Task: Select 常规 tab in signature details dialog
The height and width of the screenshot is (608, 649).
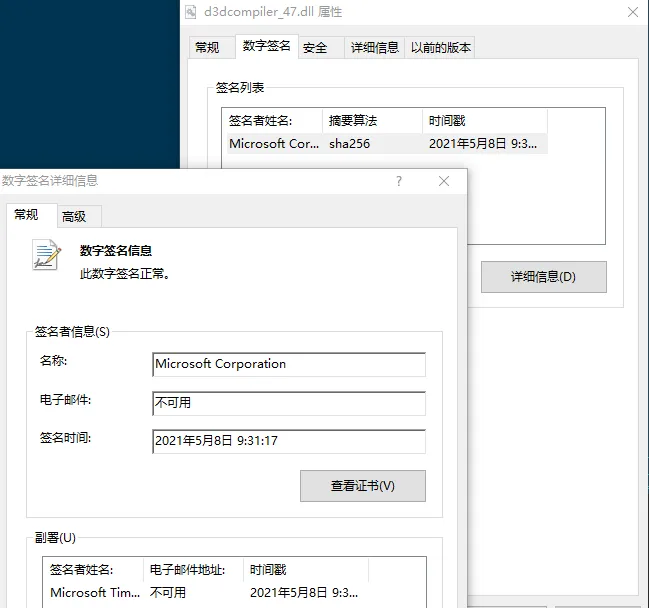Action: coord(27,215)
